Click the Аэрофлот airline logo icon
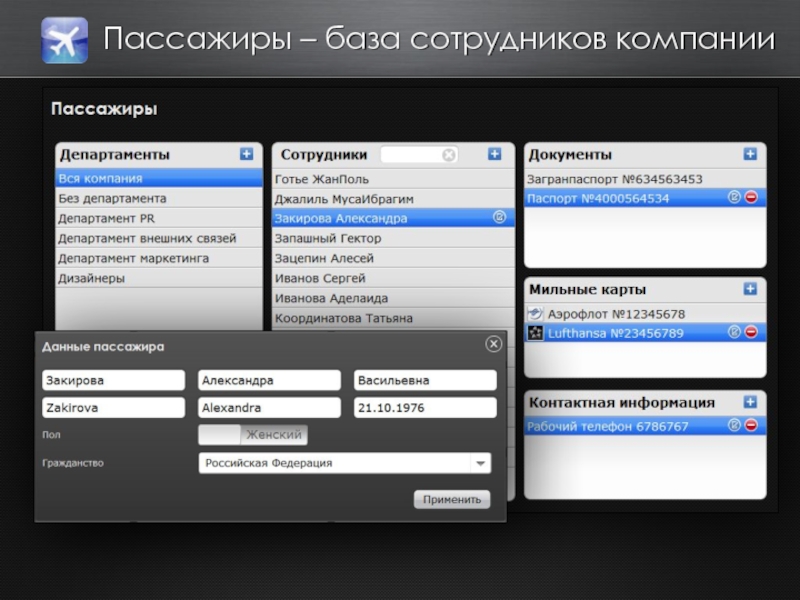The width and height of the screenshot is (800, 600). (x=535, y=313)
